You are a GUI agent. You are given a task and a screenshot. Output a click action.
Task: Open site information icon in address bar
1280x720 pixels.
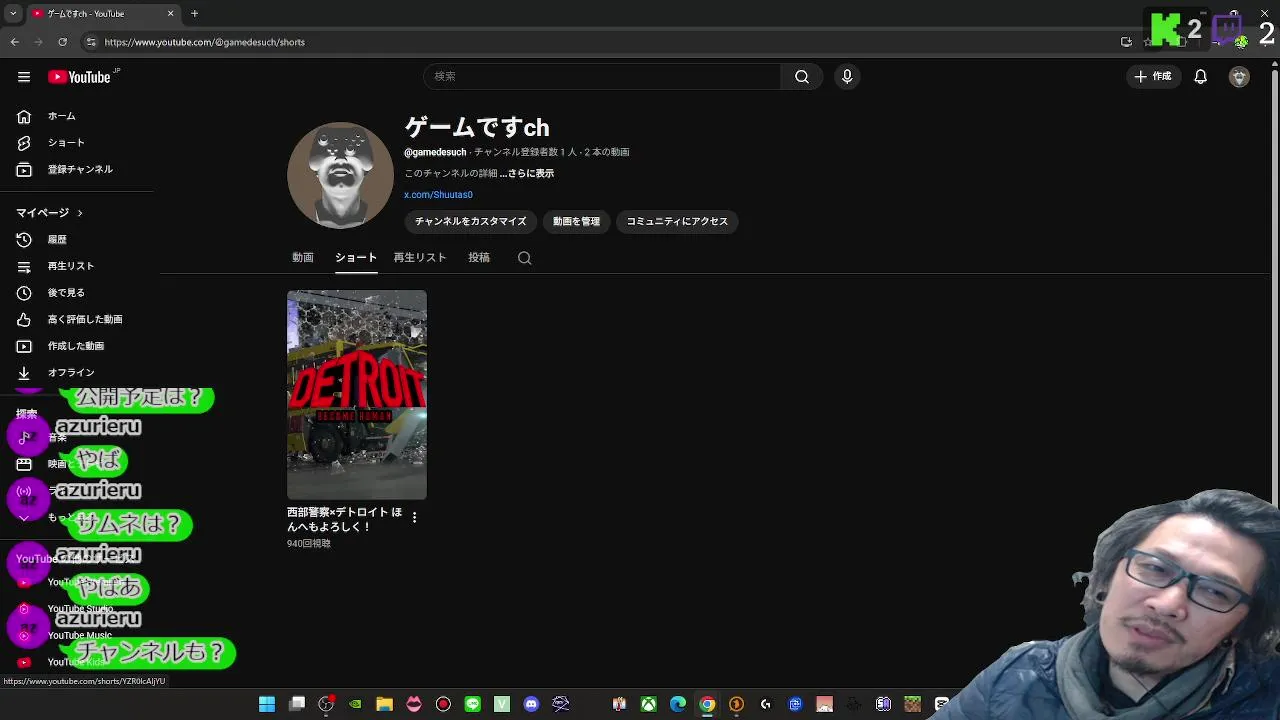(91, 42)
